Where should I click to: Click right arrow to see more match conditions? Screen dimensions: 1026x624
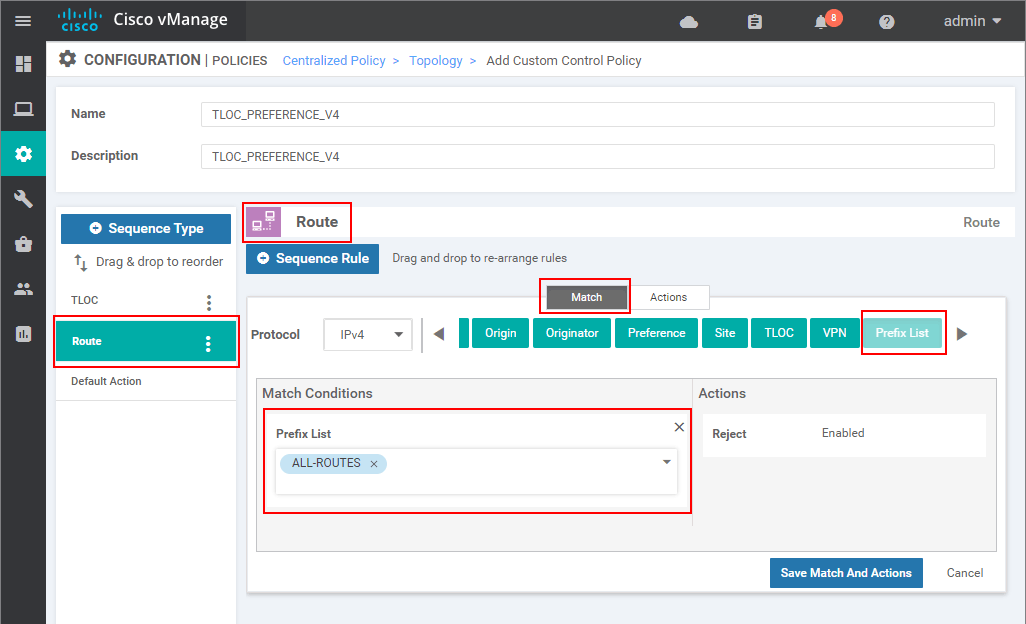tap(961, 334)
